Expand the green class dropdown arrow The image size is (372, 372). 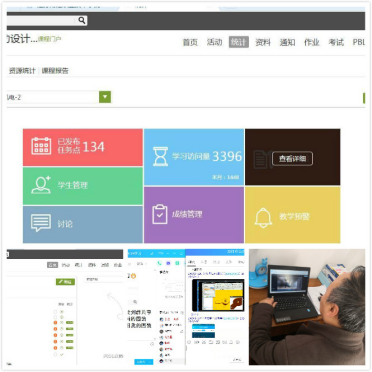click(x=105, y=97)
